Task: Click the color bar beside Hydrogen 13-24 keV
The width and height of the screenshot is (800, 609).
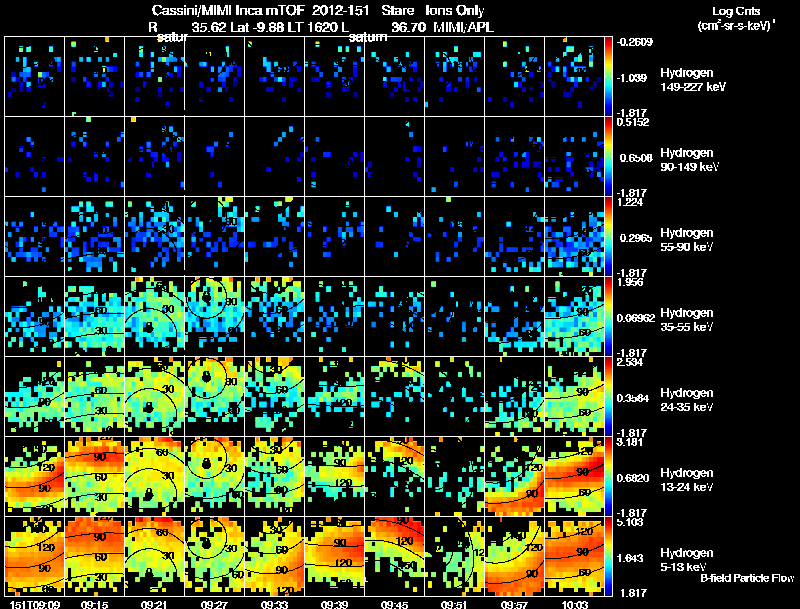Action: (x=608, y=477)
